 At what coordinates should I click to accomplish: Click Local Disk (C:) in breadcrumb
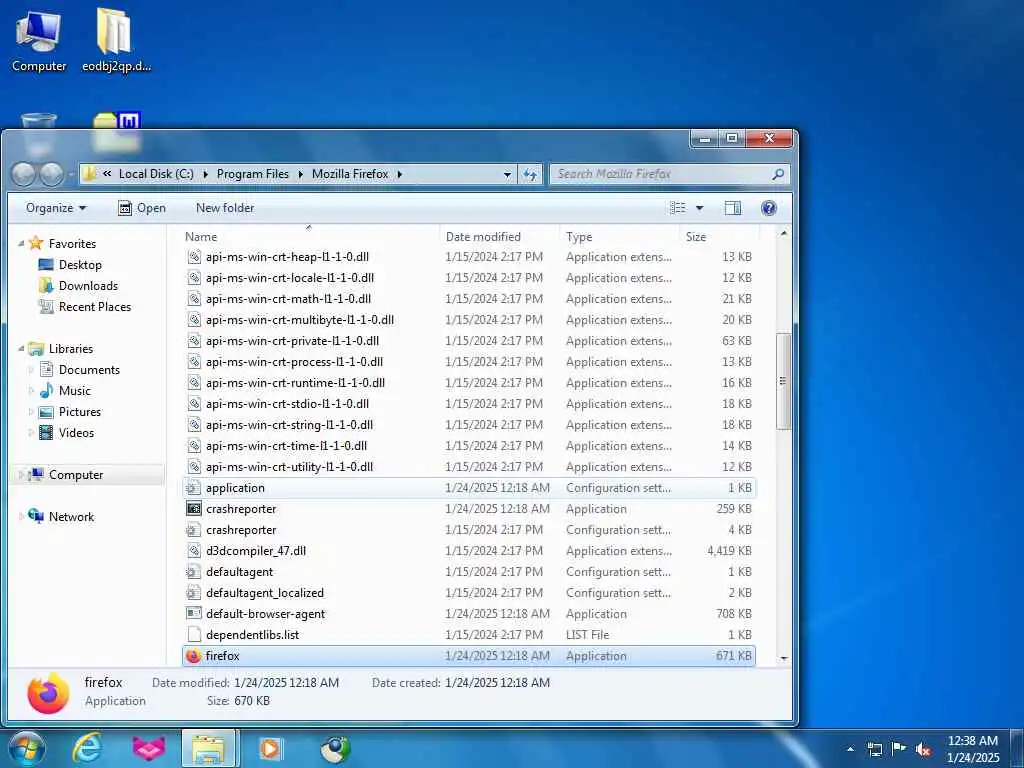[x=156, y=174]
